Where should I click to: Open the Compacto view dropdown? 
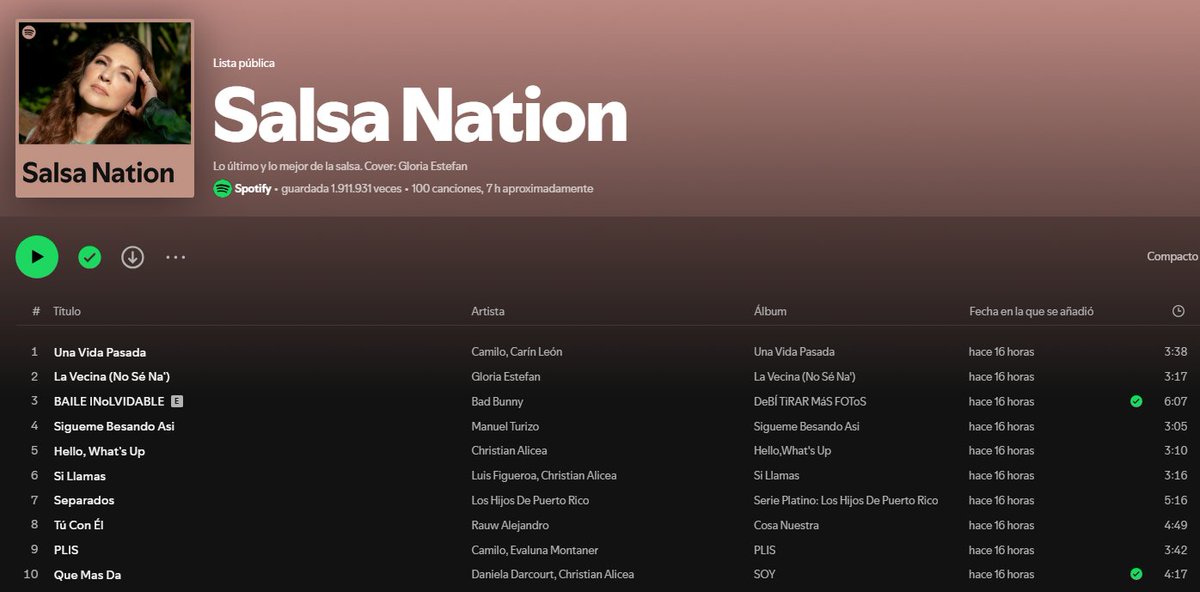1172,257
